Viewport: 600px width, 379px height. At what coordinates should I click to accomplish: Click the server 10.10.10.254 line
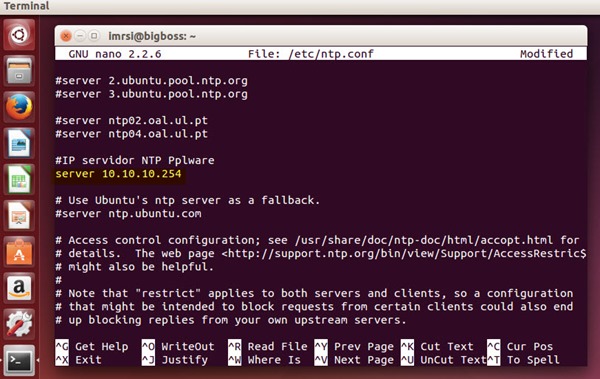[118, 174]
